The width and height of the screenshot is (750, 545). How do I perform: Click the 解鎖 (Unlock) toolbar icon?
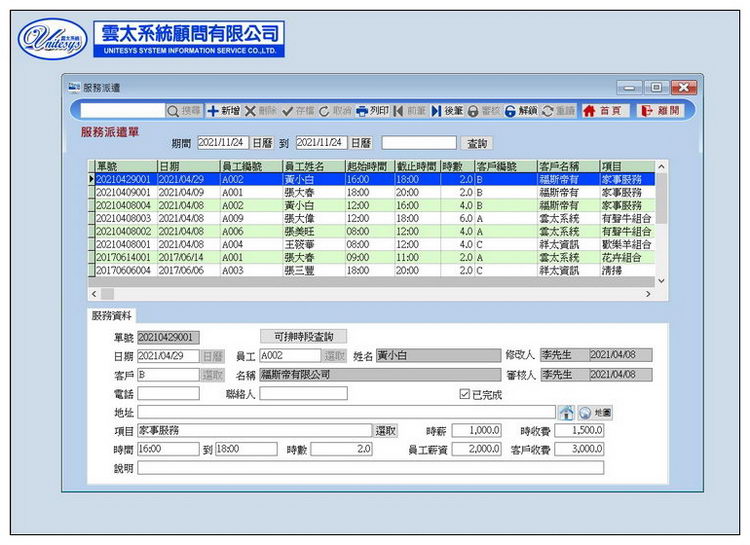click(510, 111)
